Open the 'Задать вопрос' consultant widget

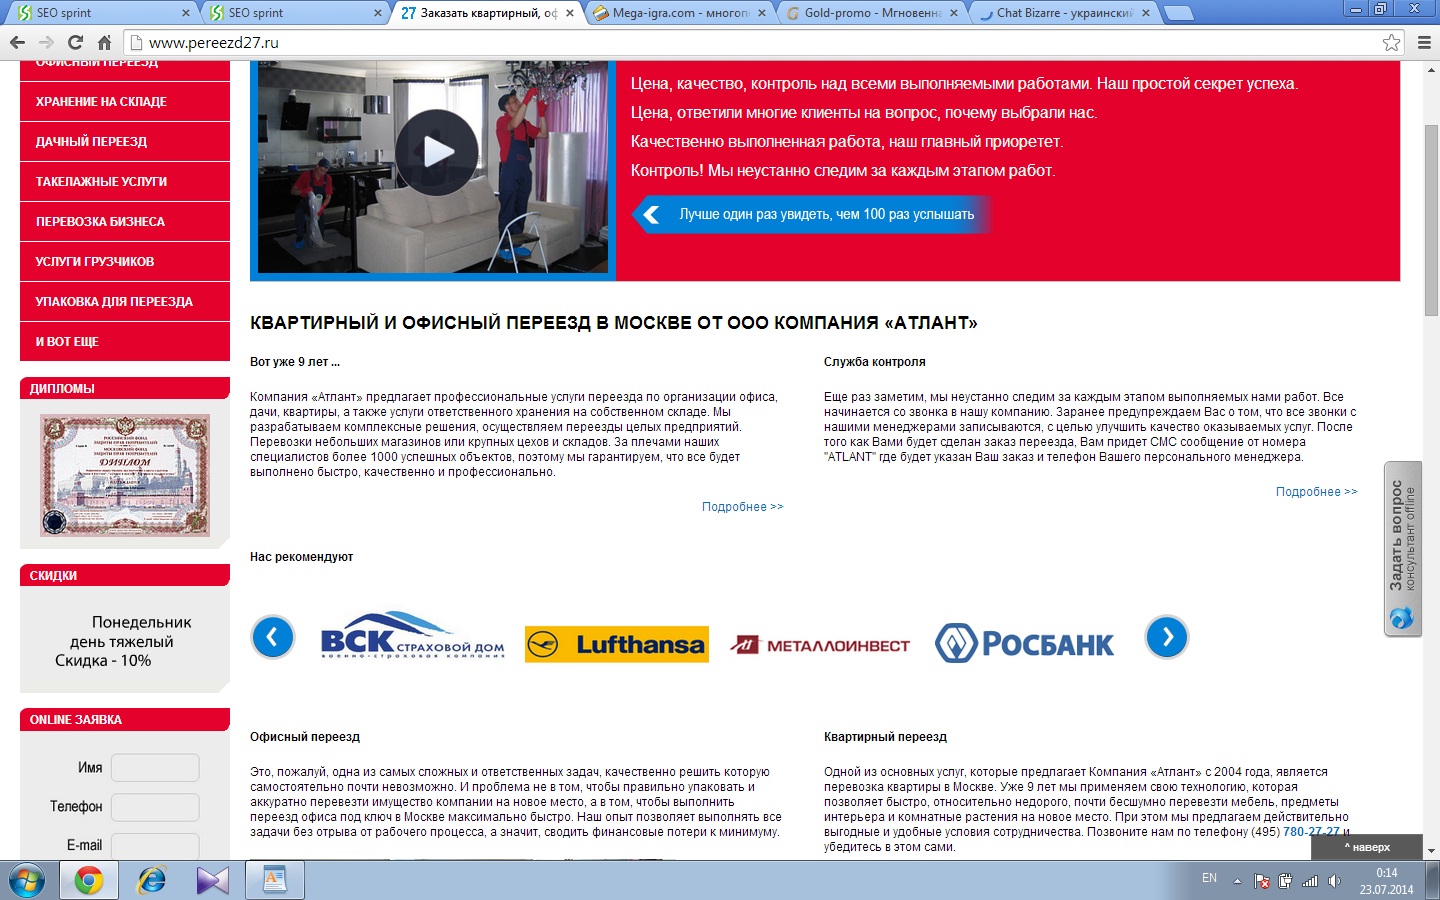(x=1403, y=548)
